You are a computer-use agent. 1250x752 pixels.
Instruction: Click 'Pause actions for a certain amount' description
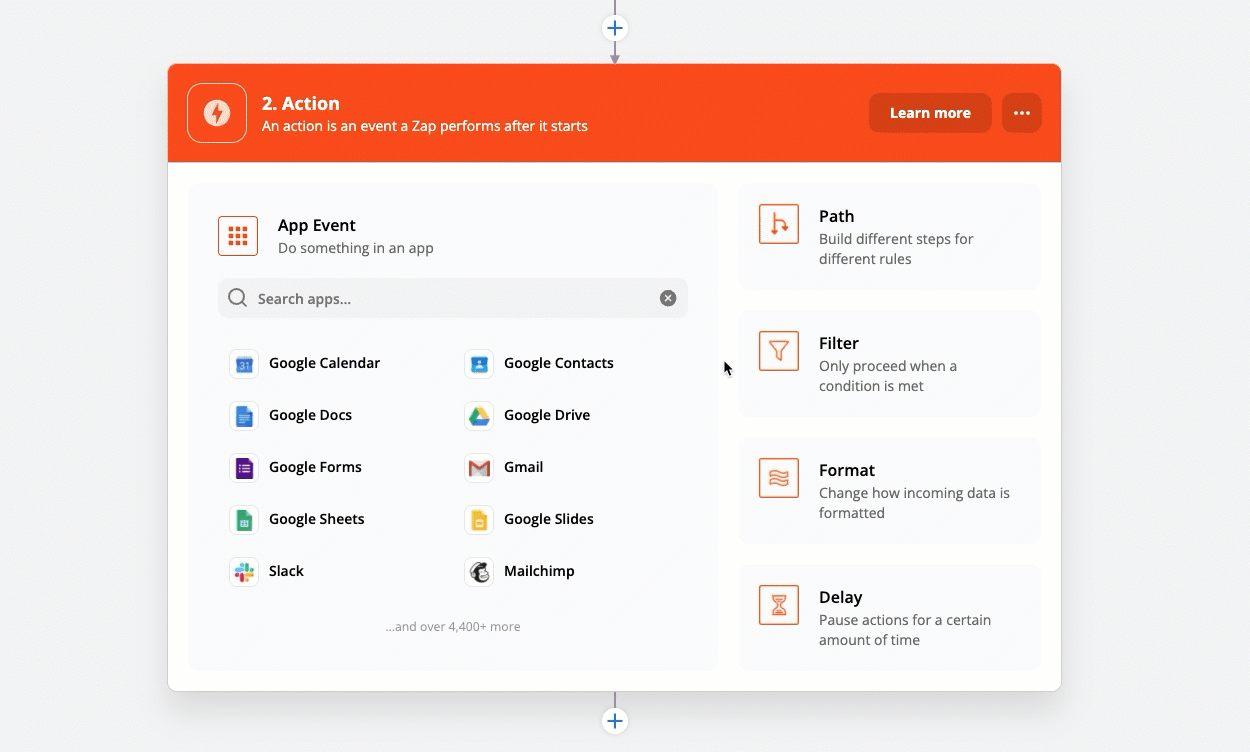click(905, 630)
